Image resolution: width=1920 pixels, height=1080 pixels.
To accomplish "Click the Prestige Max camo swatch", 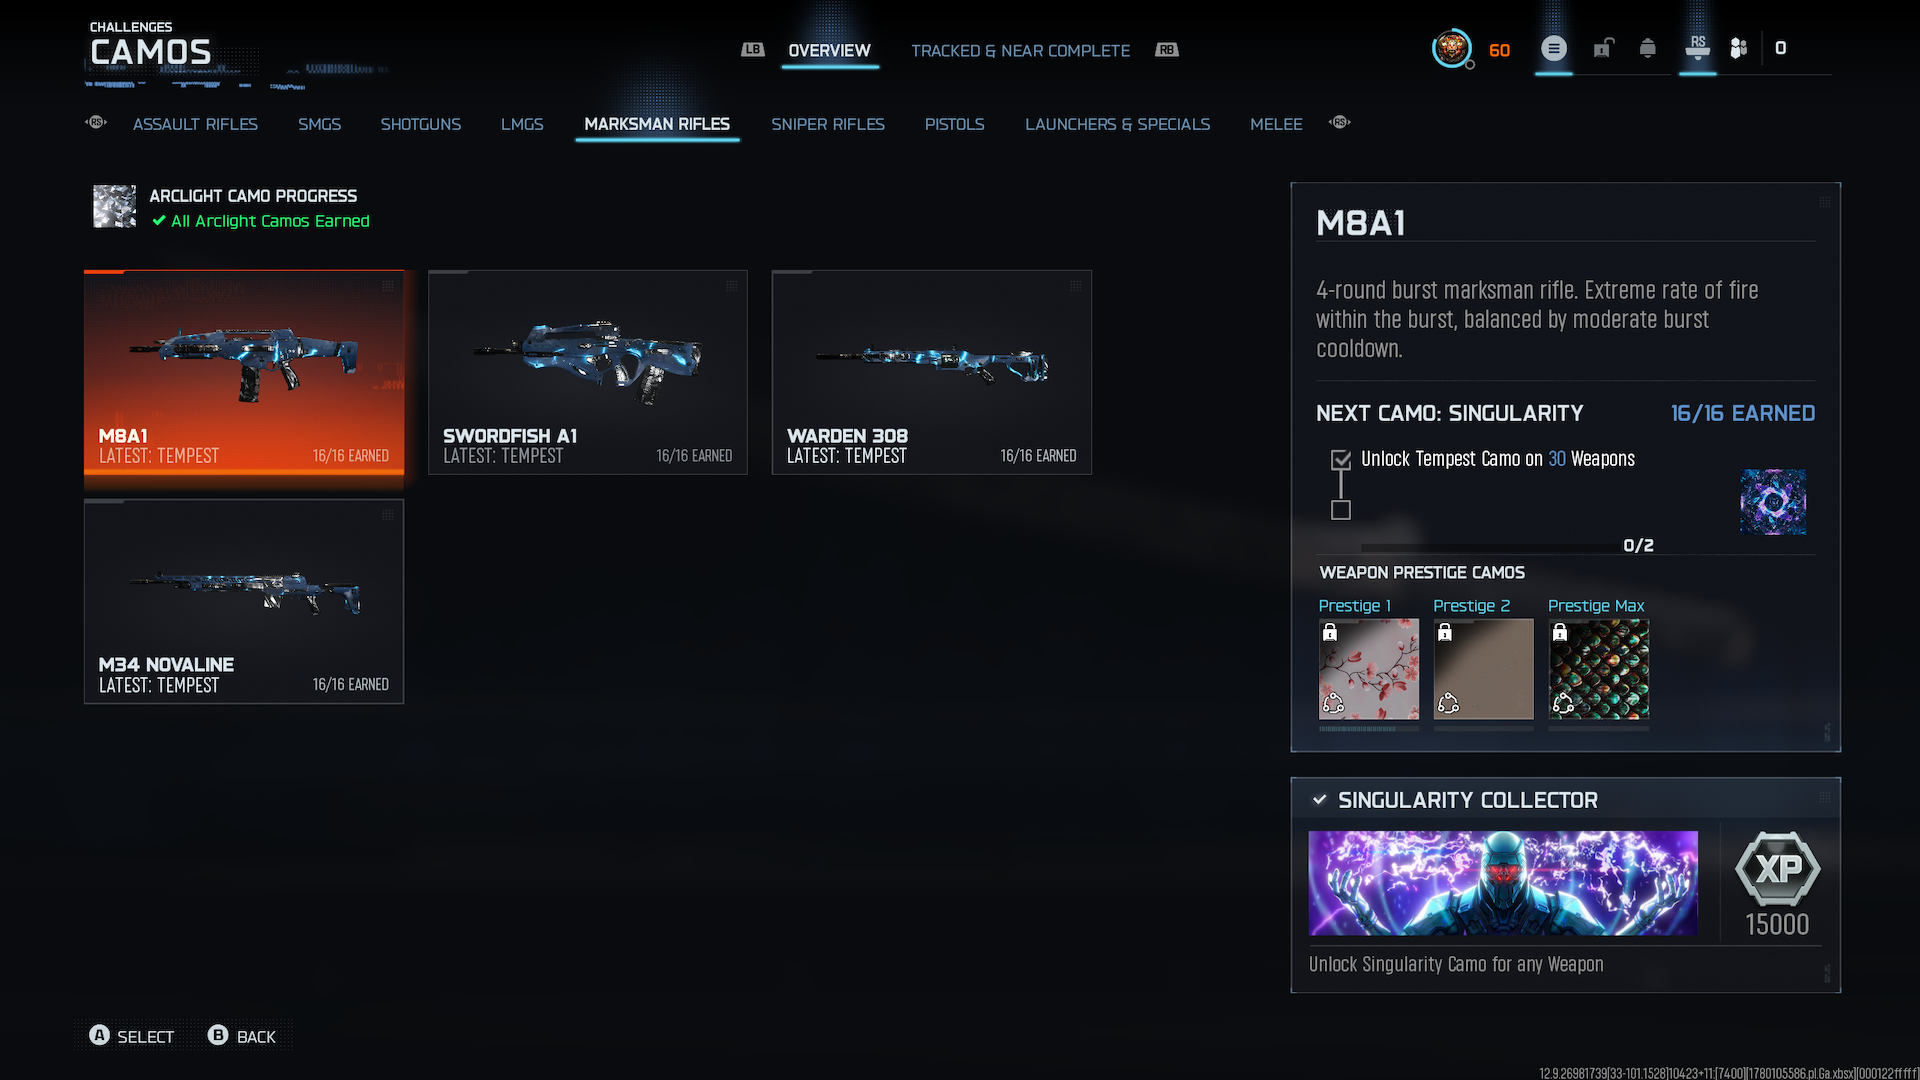I will click(1599, 669).
